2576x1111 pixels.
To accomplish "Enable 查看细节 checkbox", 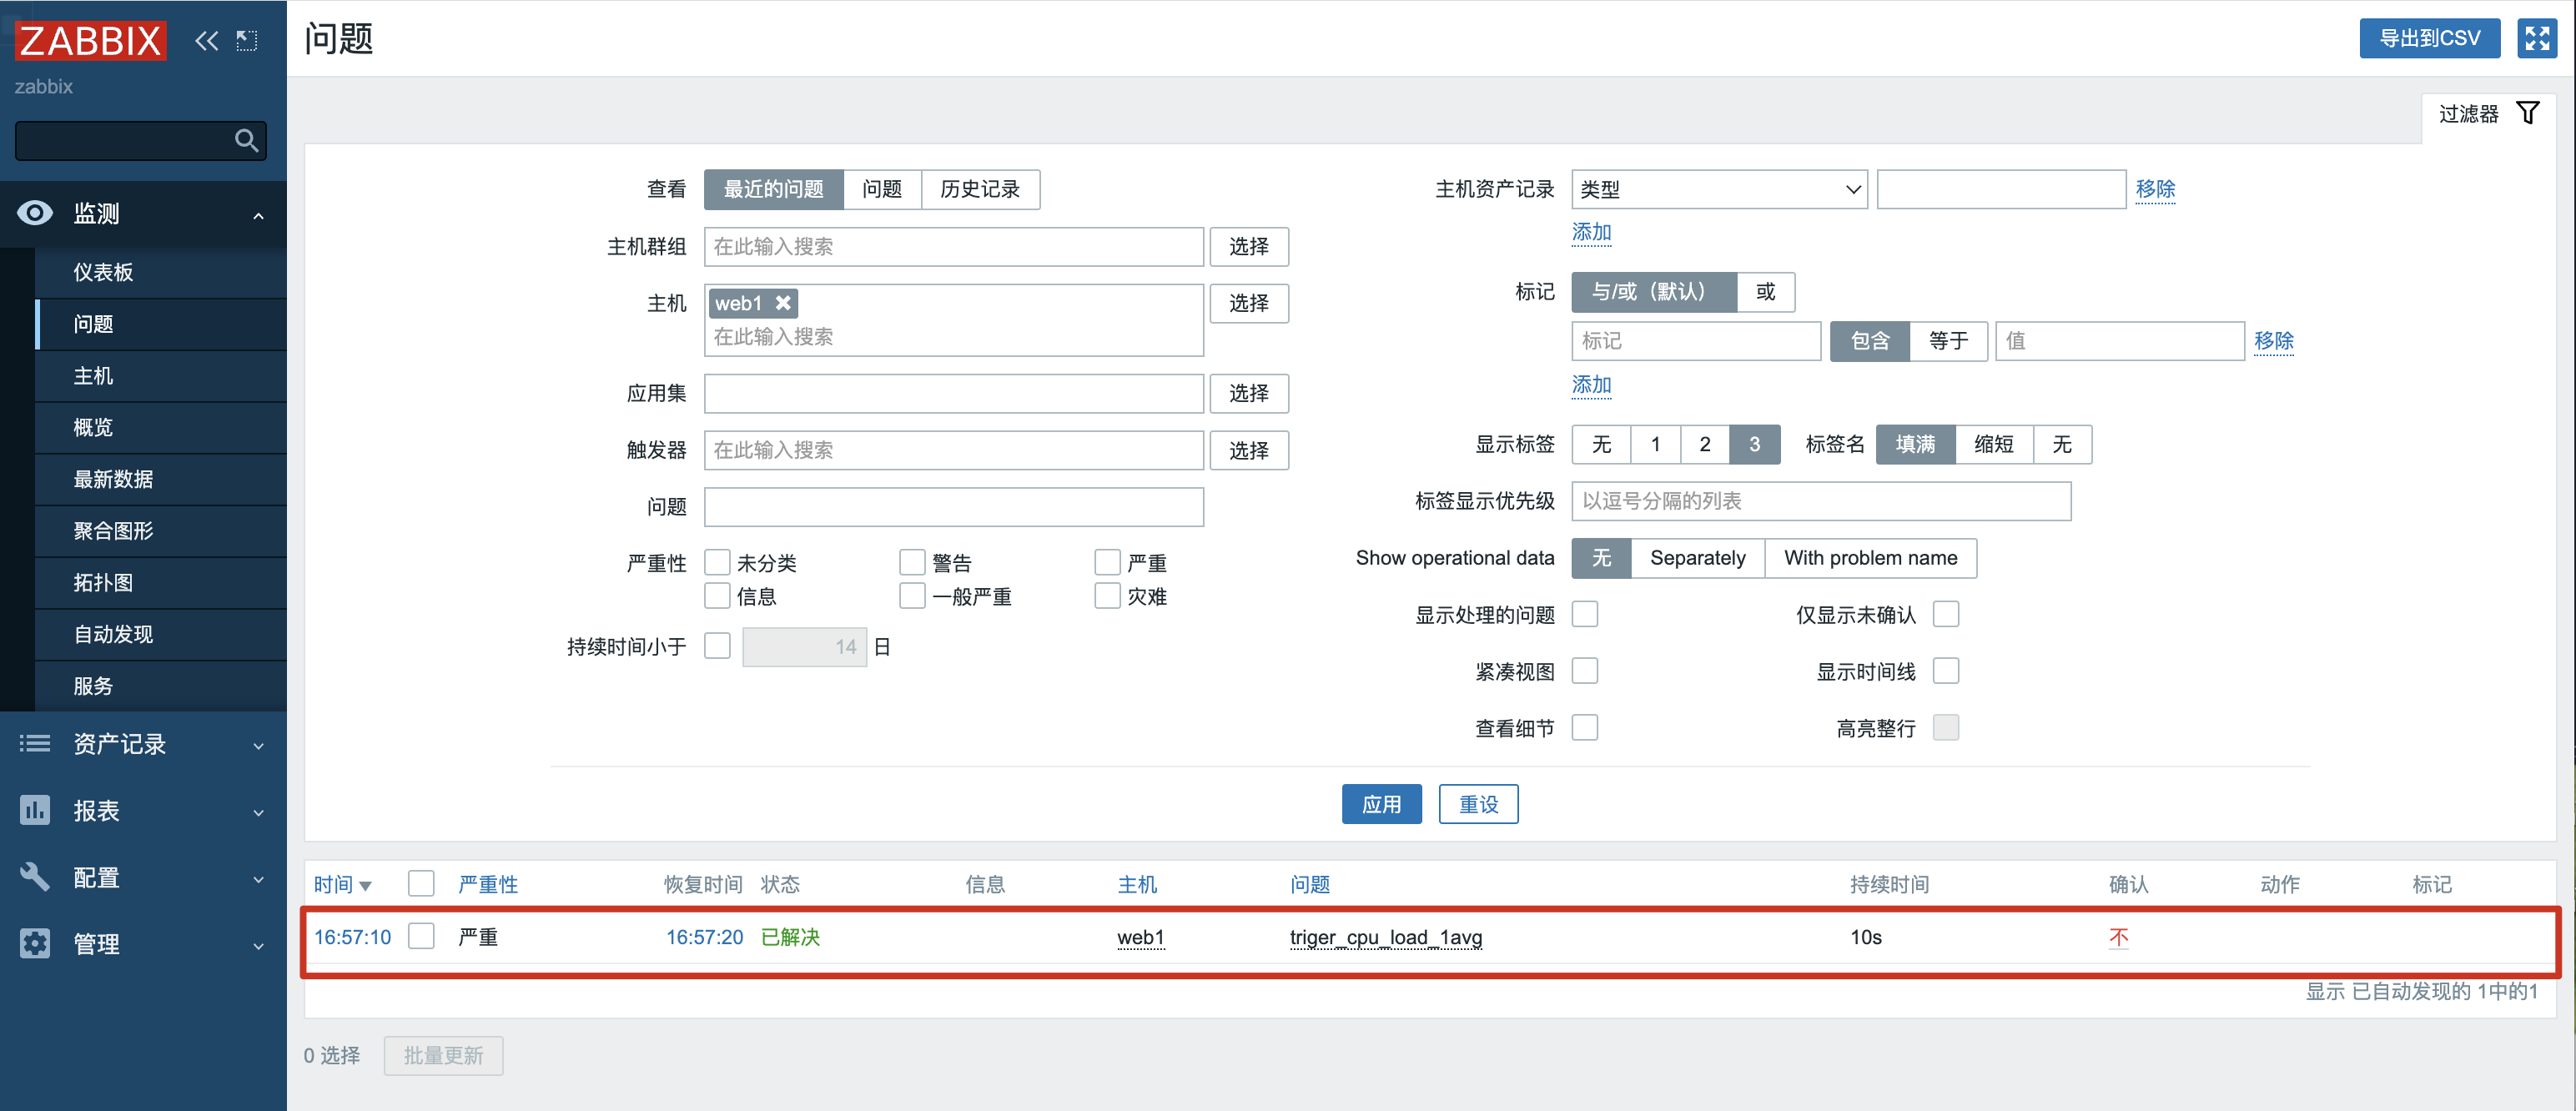I will click(x=1585, y=727).
